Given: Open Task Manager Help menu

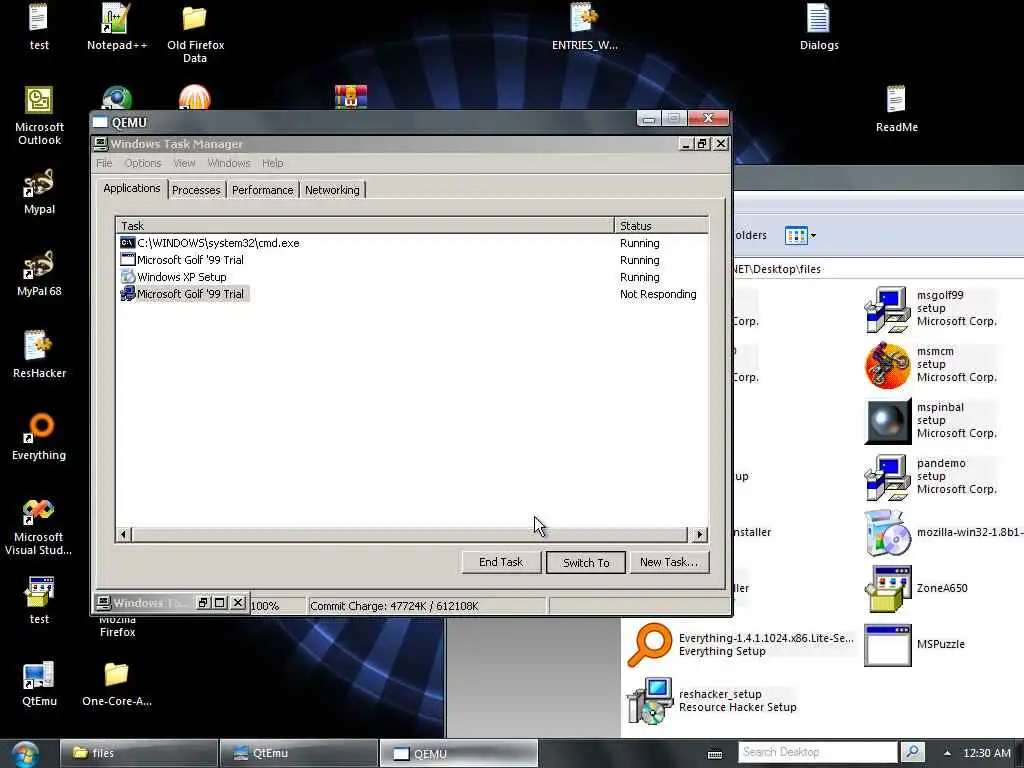Looking at the screenshot, I should pos(272,163).
